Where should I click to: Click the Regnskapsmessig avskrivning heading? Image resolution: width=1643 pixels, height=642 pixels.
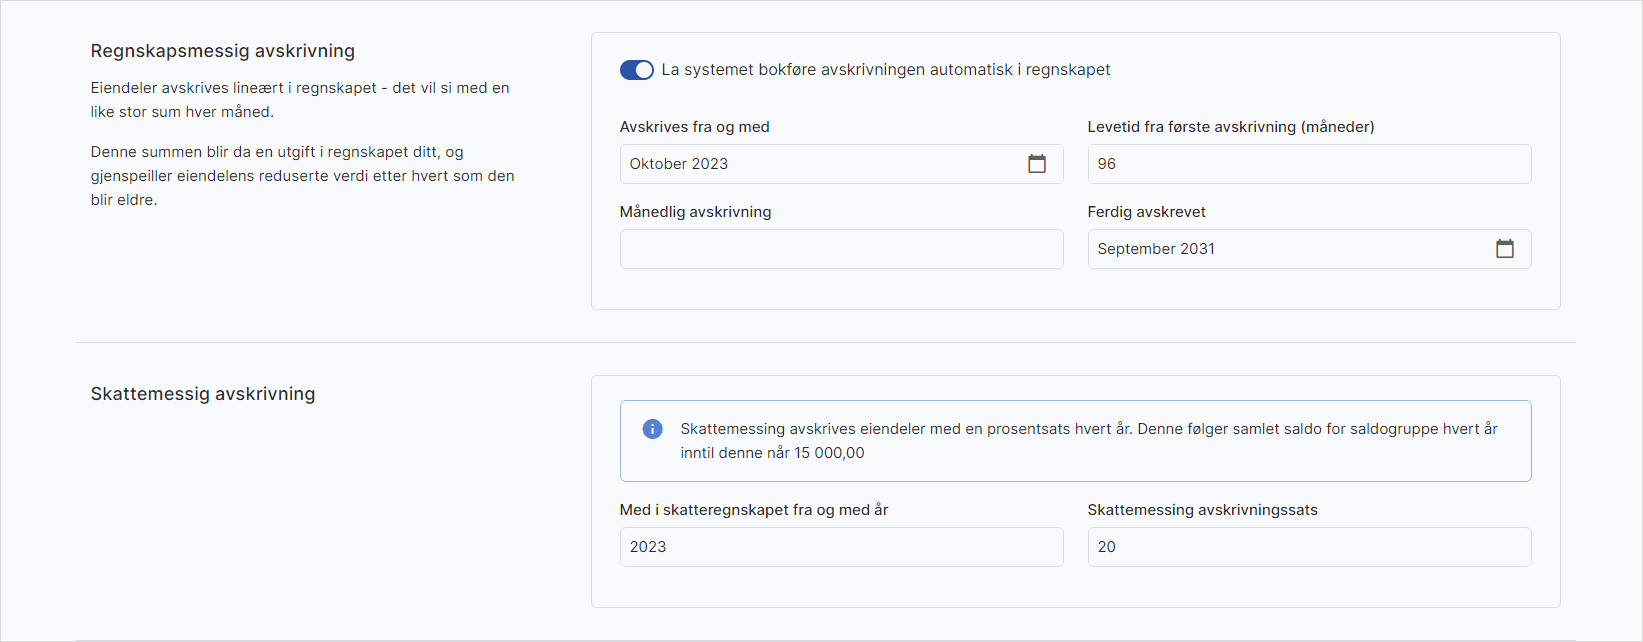pyautogui.click(x=222, y=51)
